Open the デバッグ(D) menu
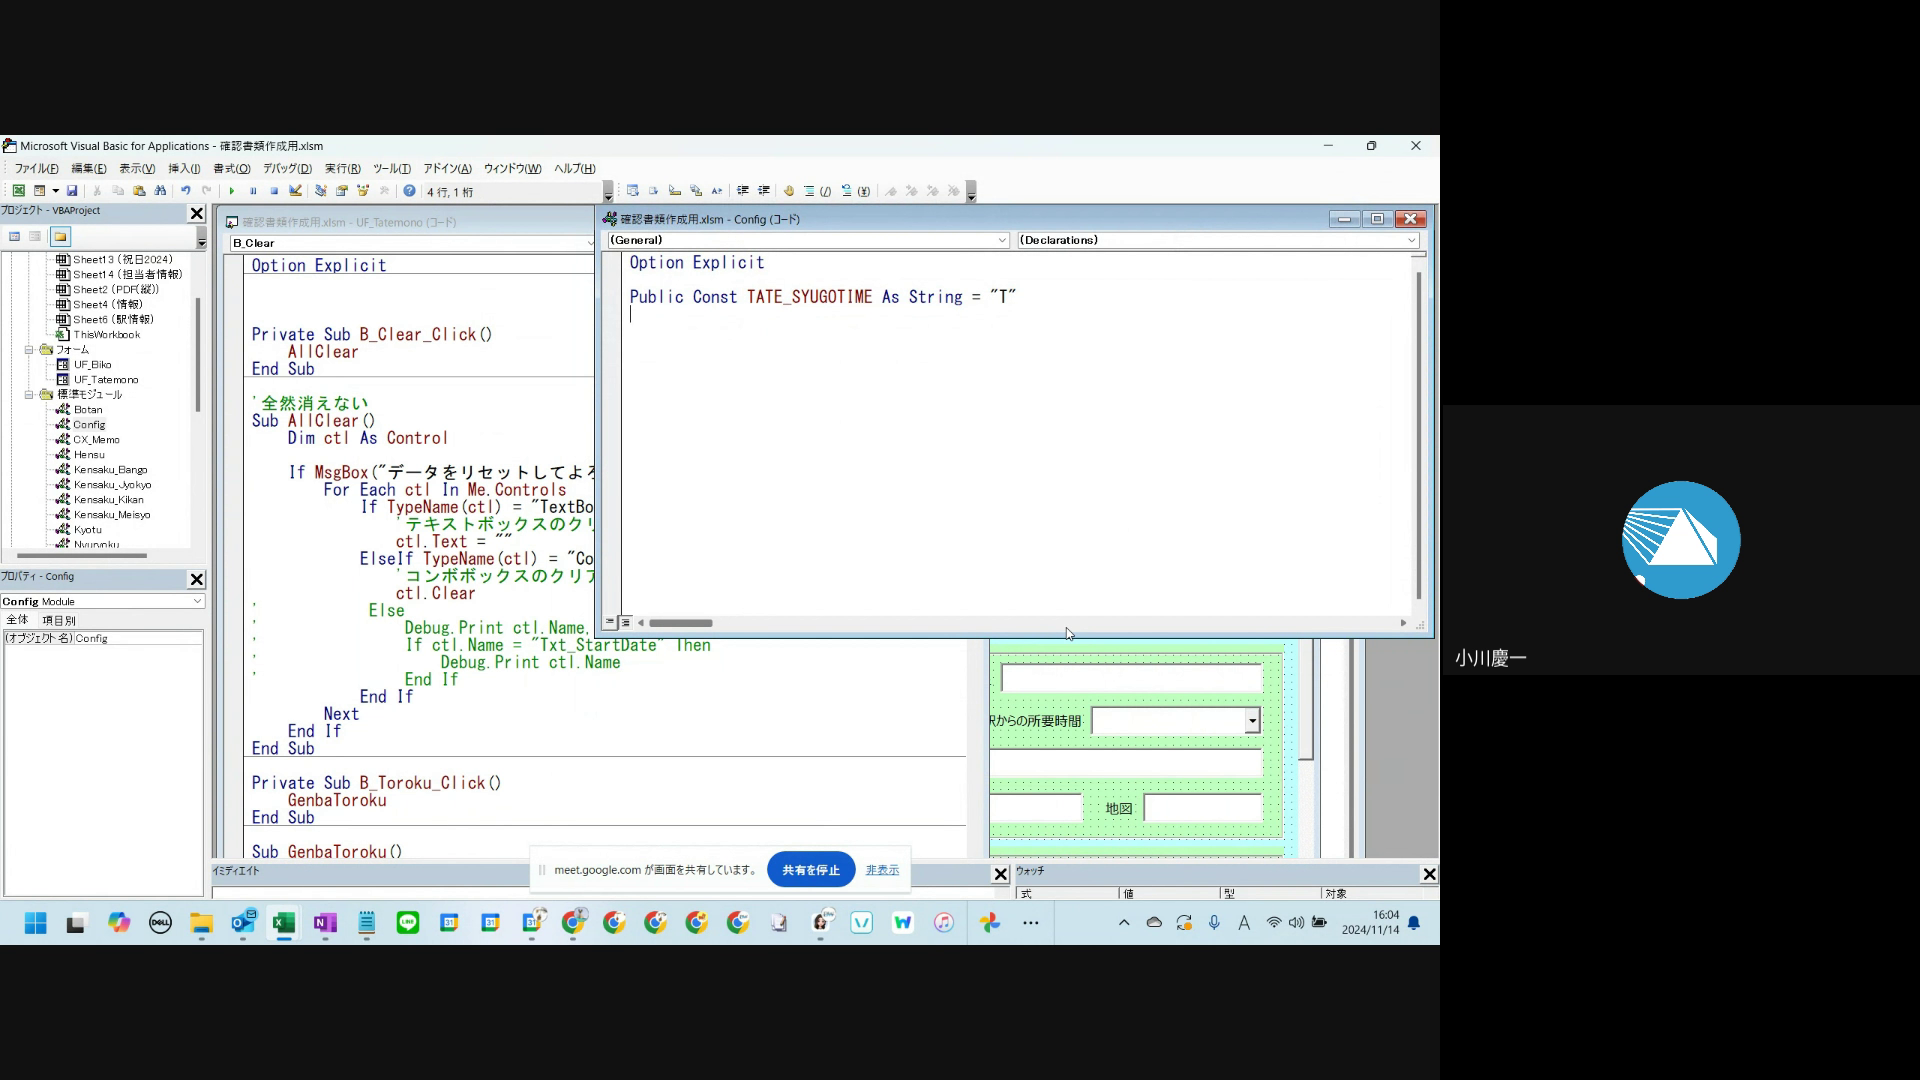 pyautogui.click(x=287, y=169)
